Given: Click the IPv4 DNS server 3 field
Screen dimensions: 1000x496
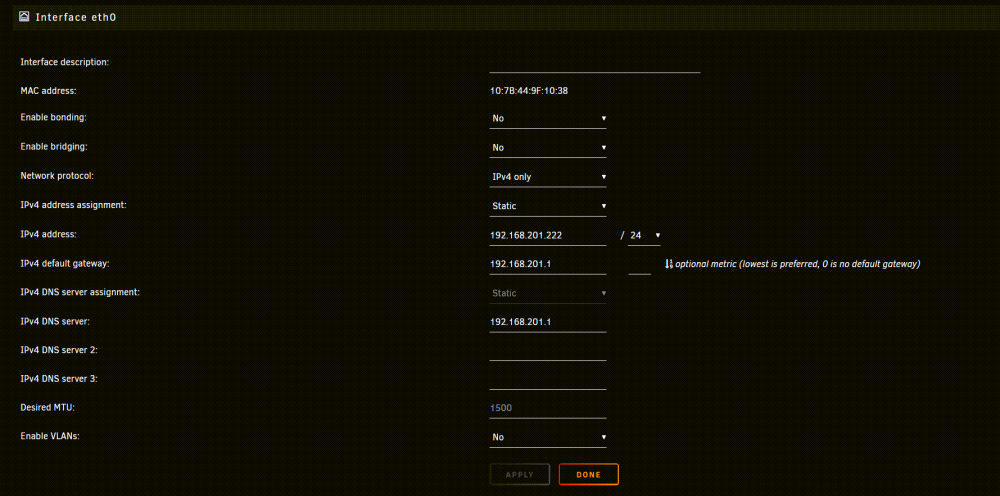Looking at the screenshot, I should [548, 379].
